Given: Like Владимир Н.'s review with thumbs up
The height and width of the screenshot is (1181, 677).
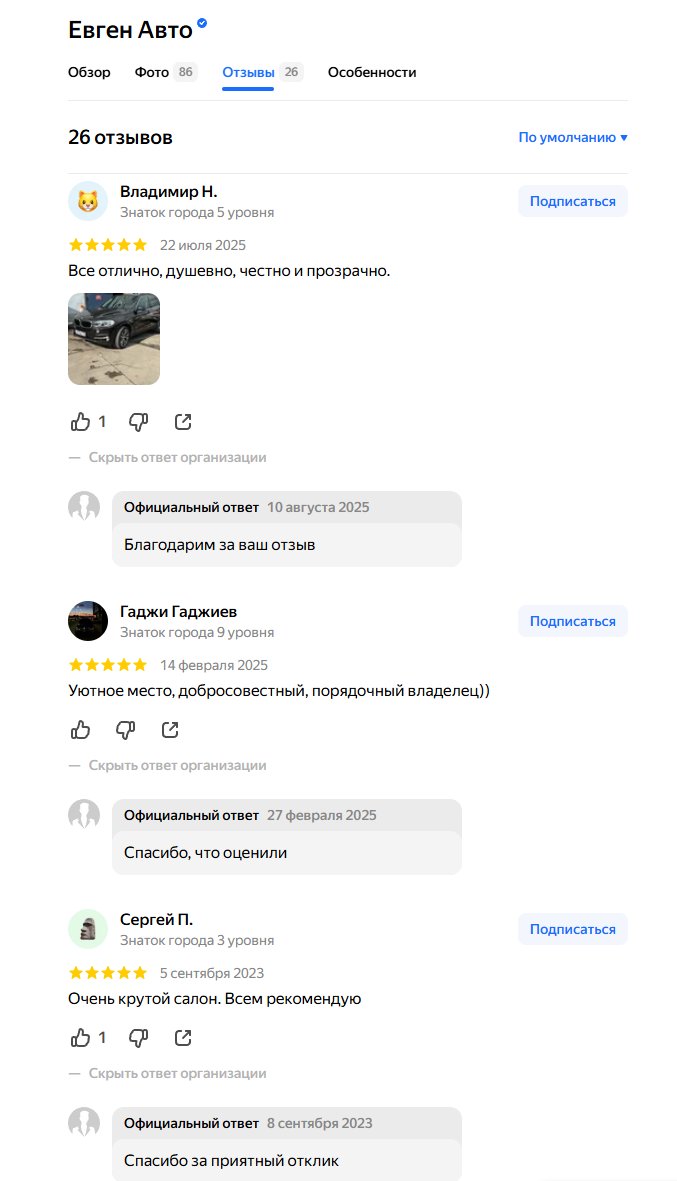Looking at the screenshot, I should [x=81, y=422].
